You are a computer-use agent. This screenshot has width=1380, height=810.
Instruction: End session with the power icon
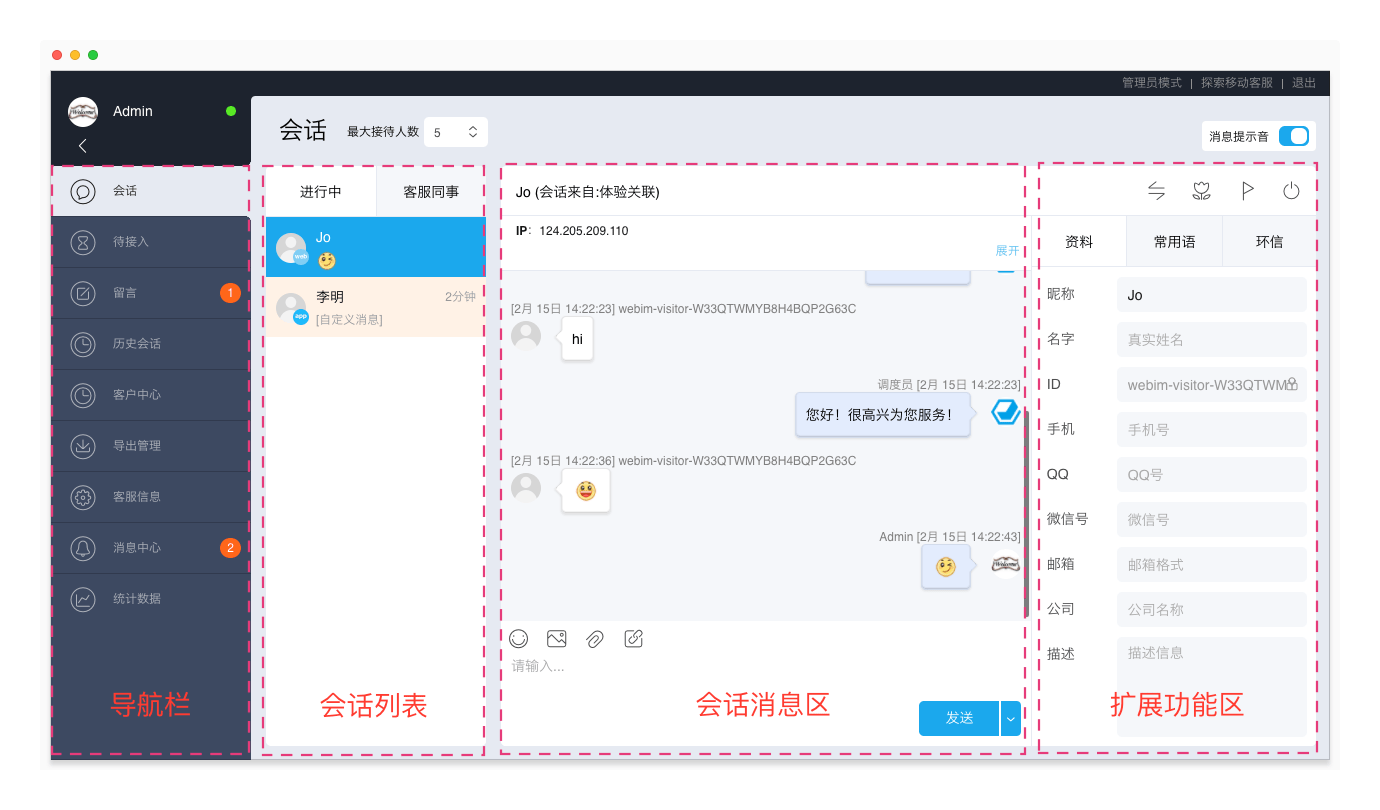tap(1291, 190)
